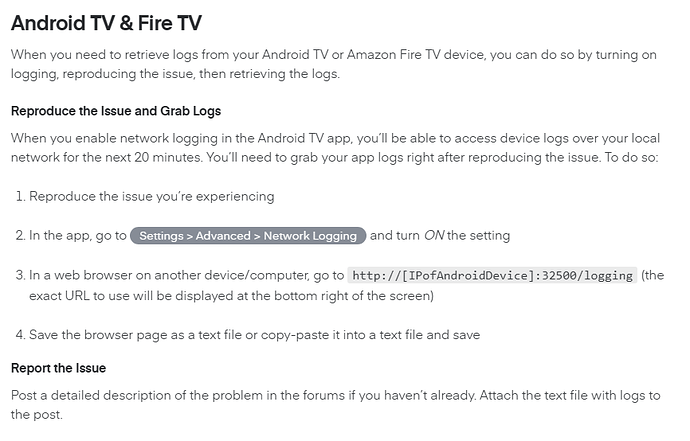
Task: Click the words Network Logging inside the badge
Action: [310, 236]
